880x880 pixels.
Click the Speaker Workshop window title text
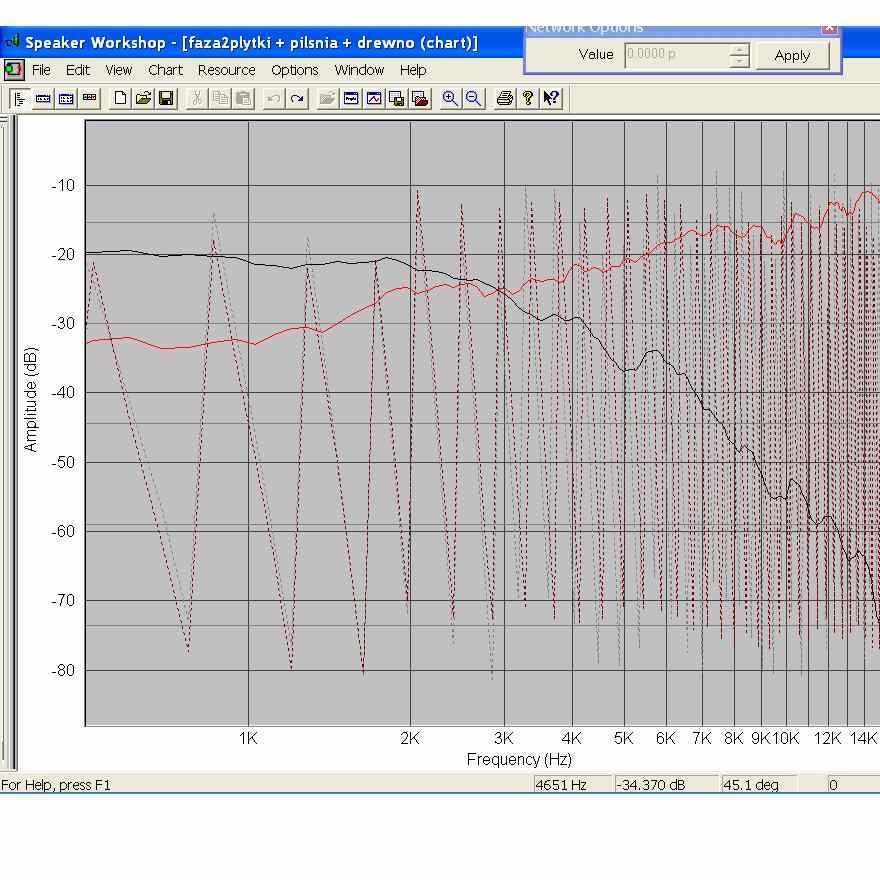pyautogui.click(x=251, y=43)
